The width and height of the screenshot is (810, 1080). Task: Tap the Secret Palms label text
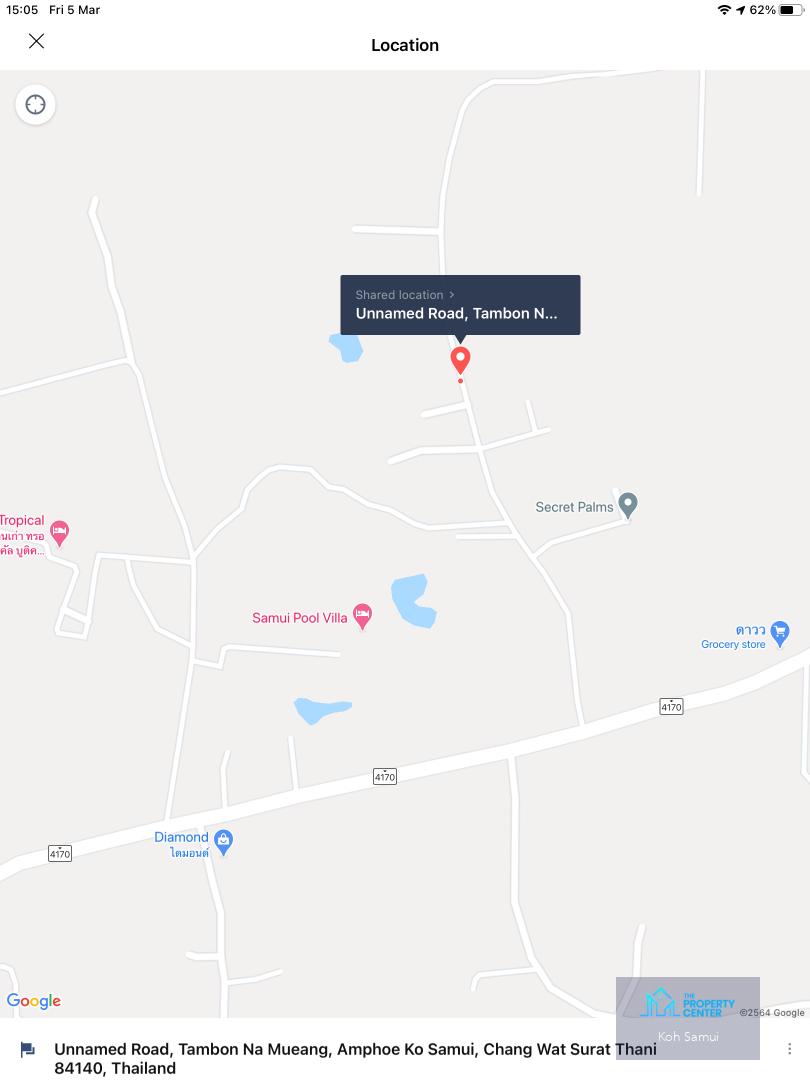tap(574, 507)
